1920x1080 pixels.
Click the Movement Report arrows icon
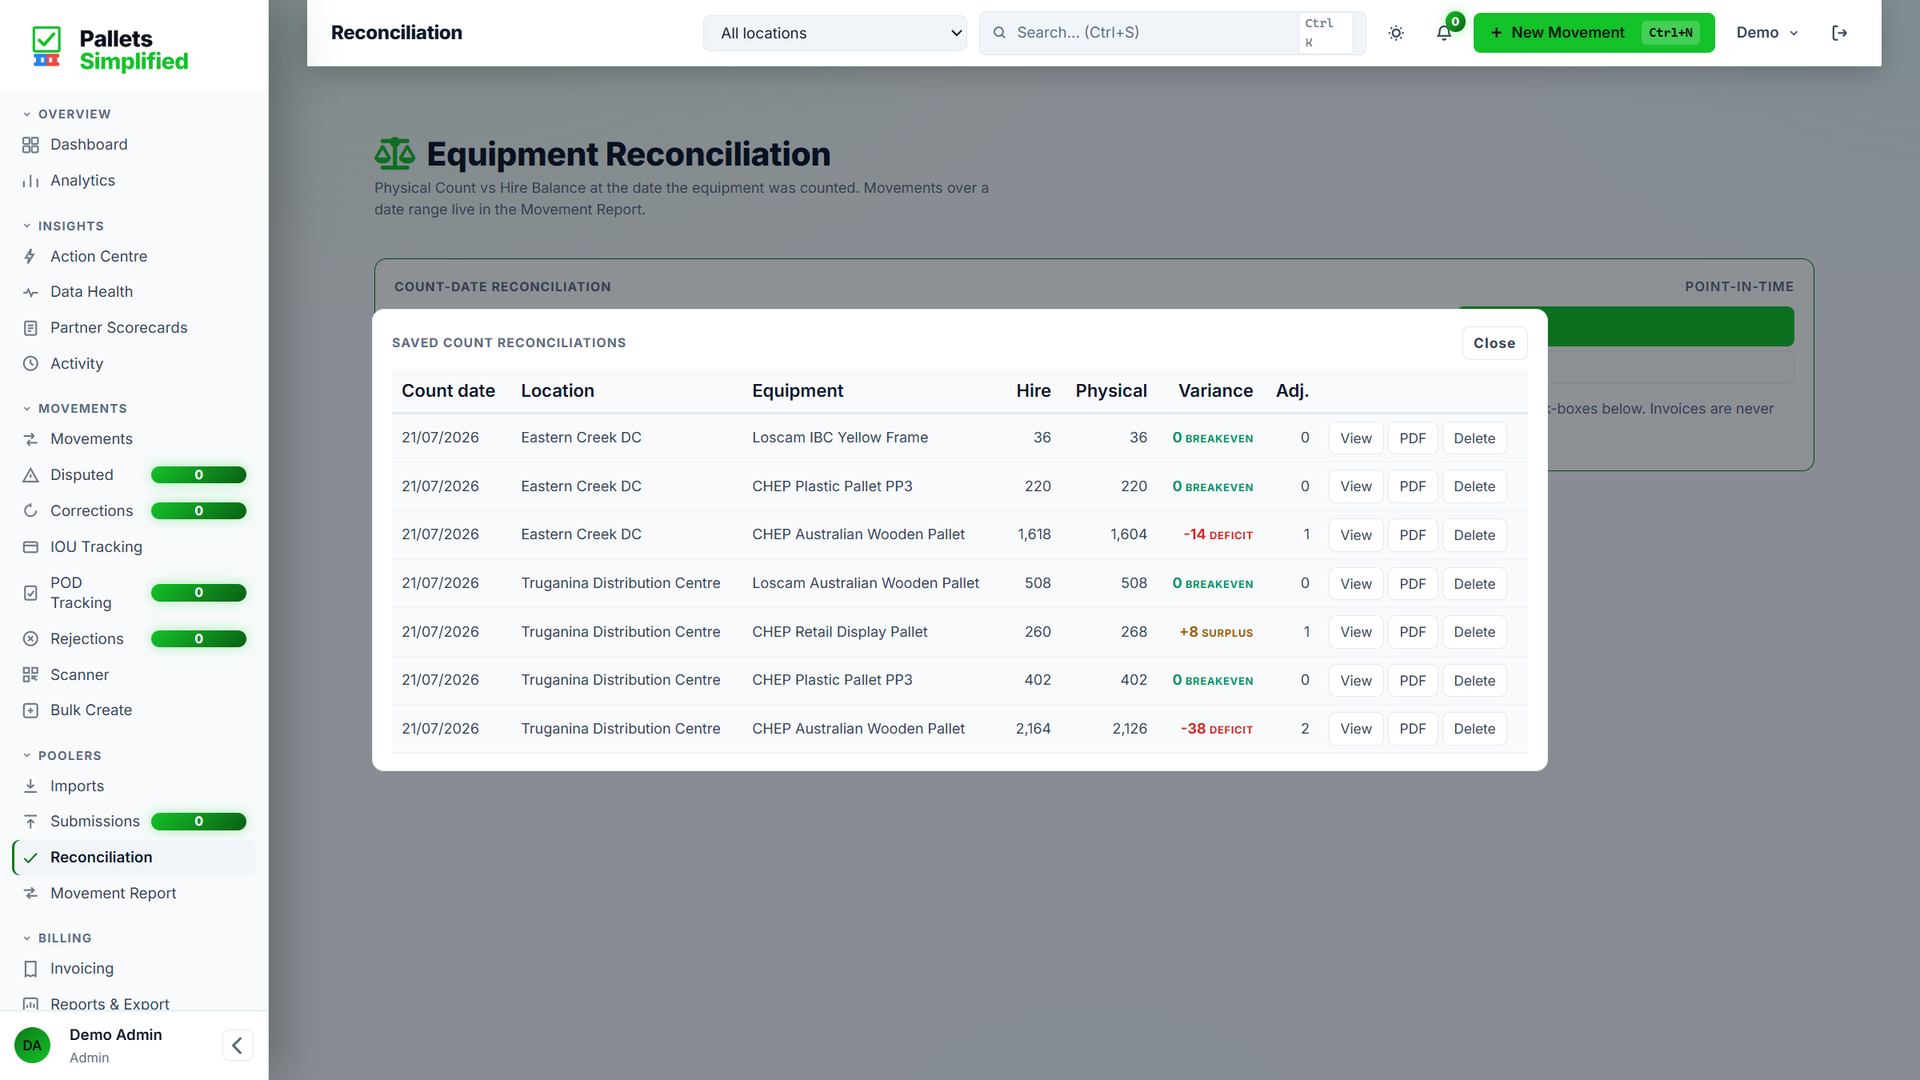pos(30,893)
